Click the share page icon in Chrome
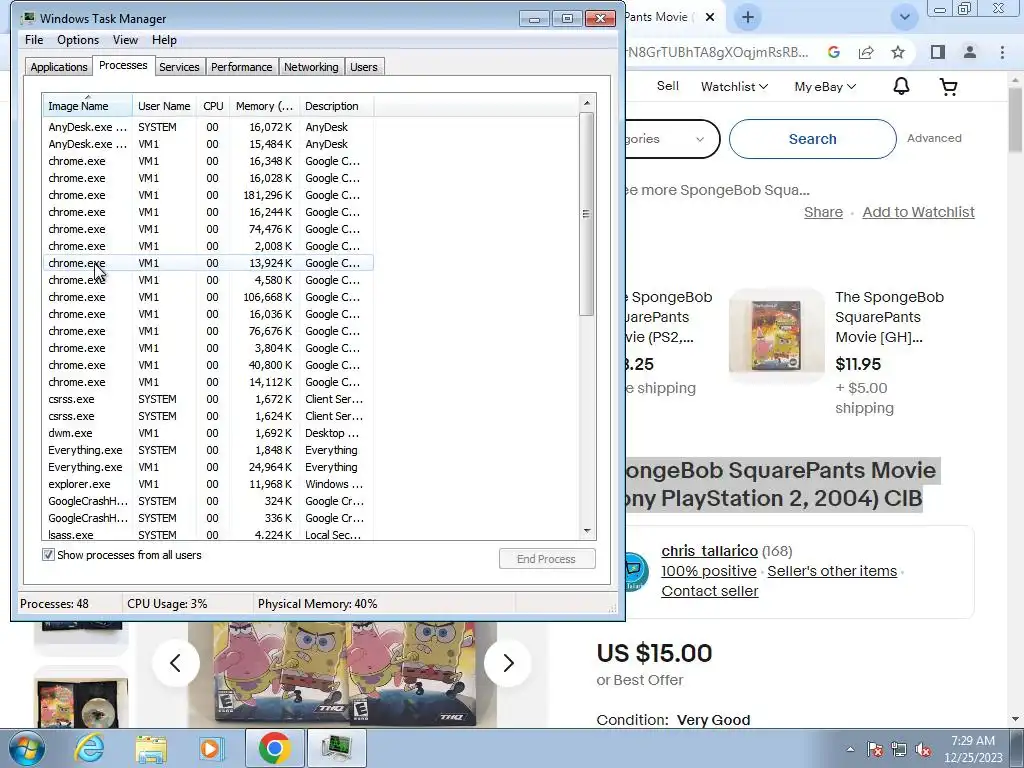Image resolution: width=1024 pixels, height=768 pixels. click(x=866, y=52)
